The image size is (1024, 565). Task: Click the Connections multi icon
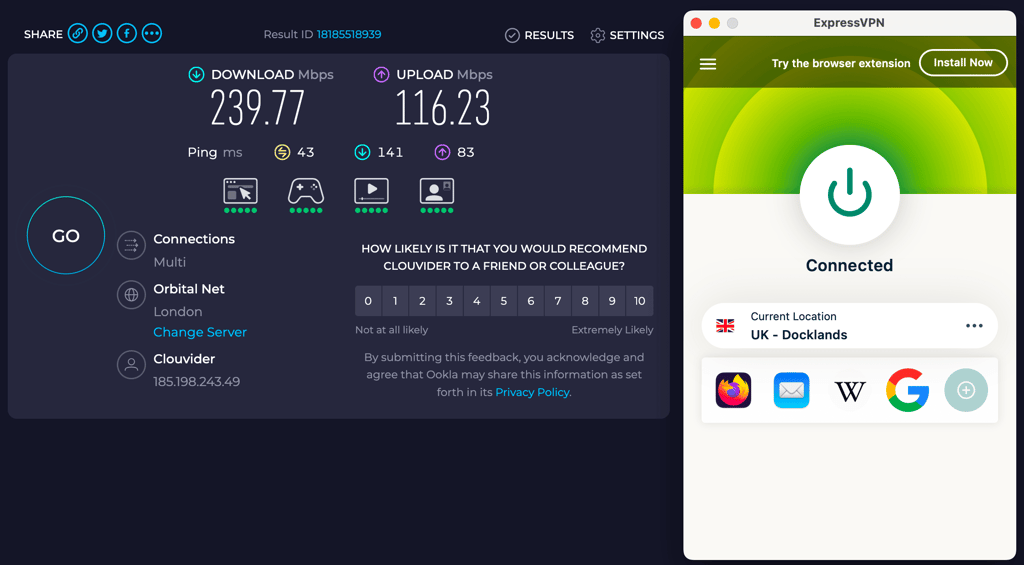(131, 246)
